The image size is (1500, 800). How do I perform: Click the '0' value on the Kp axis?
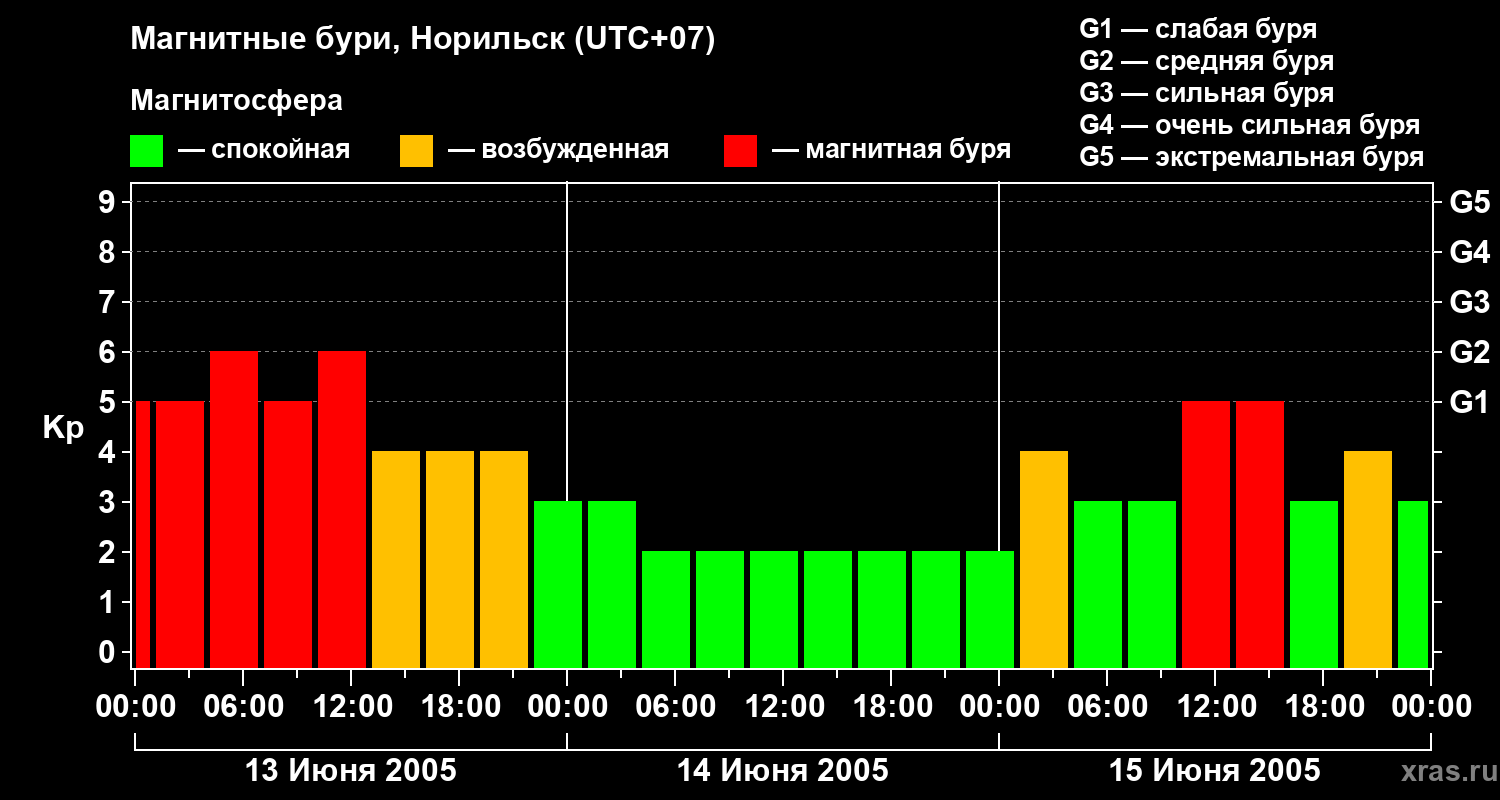[109, 652]
